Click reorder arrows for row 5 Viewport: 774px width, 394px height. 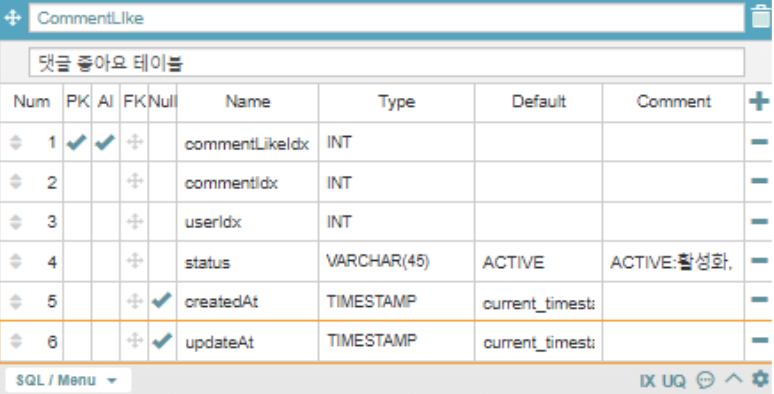[x=16, y=301]
